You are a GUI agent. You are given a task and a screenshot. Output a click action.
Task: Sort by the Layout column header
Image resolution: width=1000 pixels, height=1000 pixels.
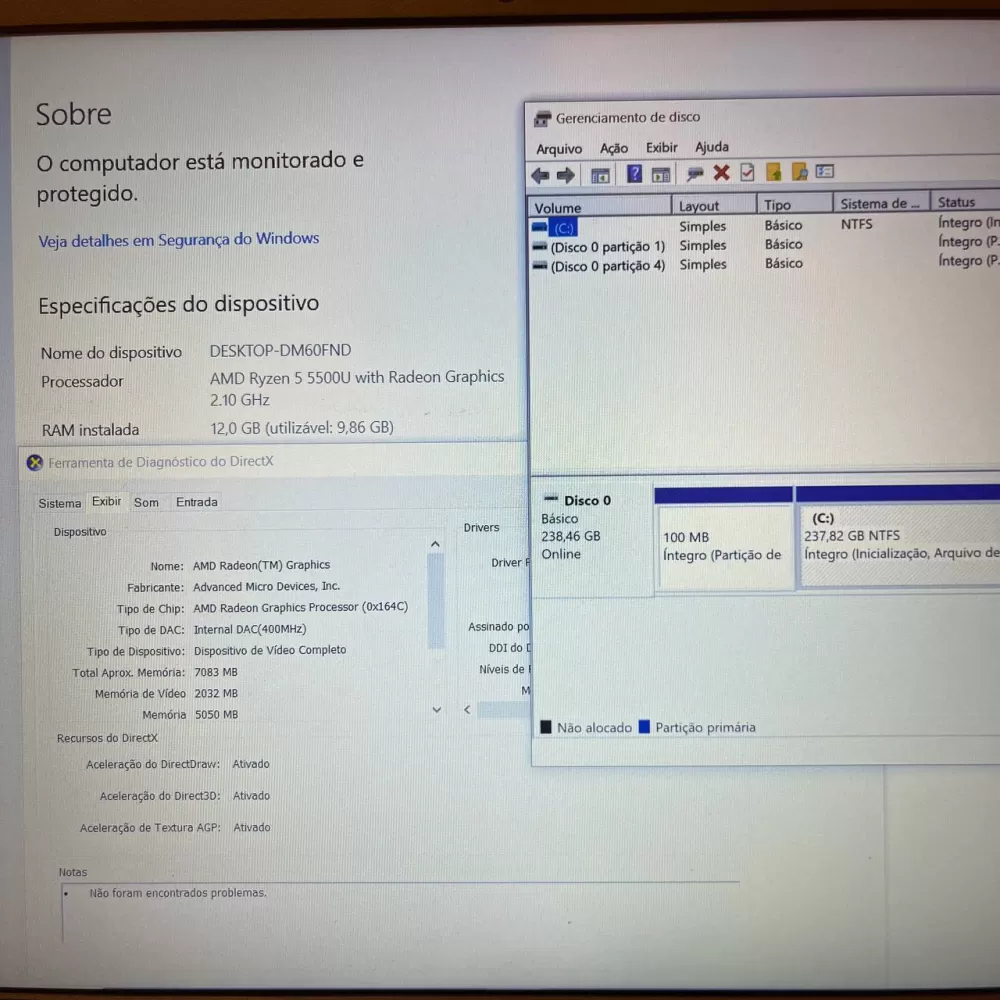tap(699, 206)
